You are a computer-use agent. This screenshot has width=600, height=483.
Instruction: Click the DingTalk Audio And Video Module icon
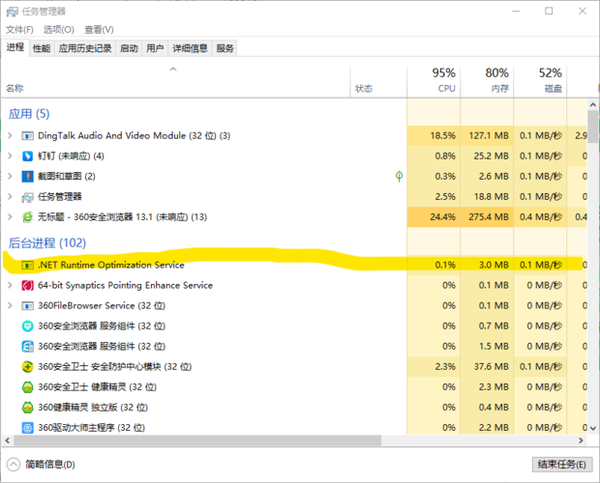coord(27,136)
